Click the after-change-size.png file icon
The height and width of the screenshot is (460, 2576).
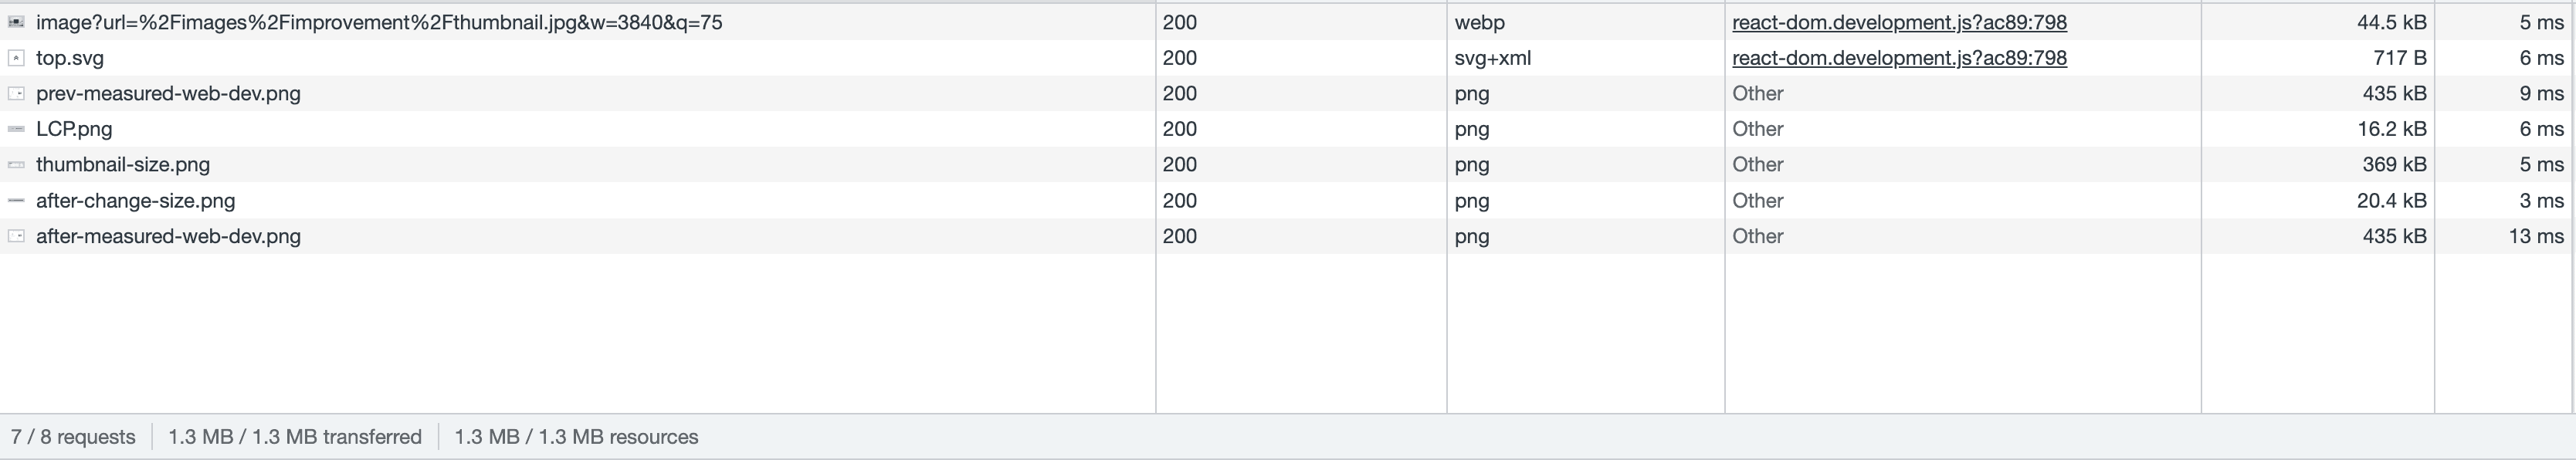point(16,201)
